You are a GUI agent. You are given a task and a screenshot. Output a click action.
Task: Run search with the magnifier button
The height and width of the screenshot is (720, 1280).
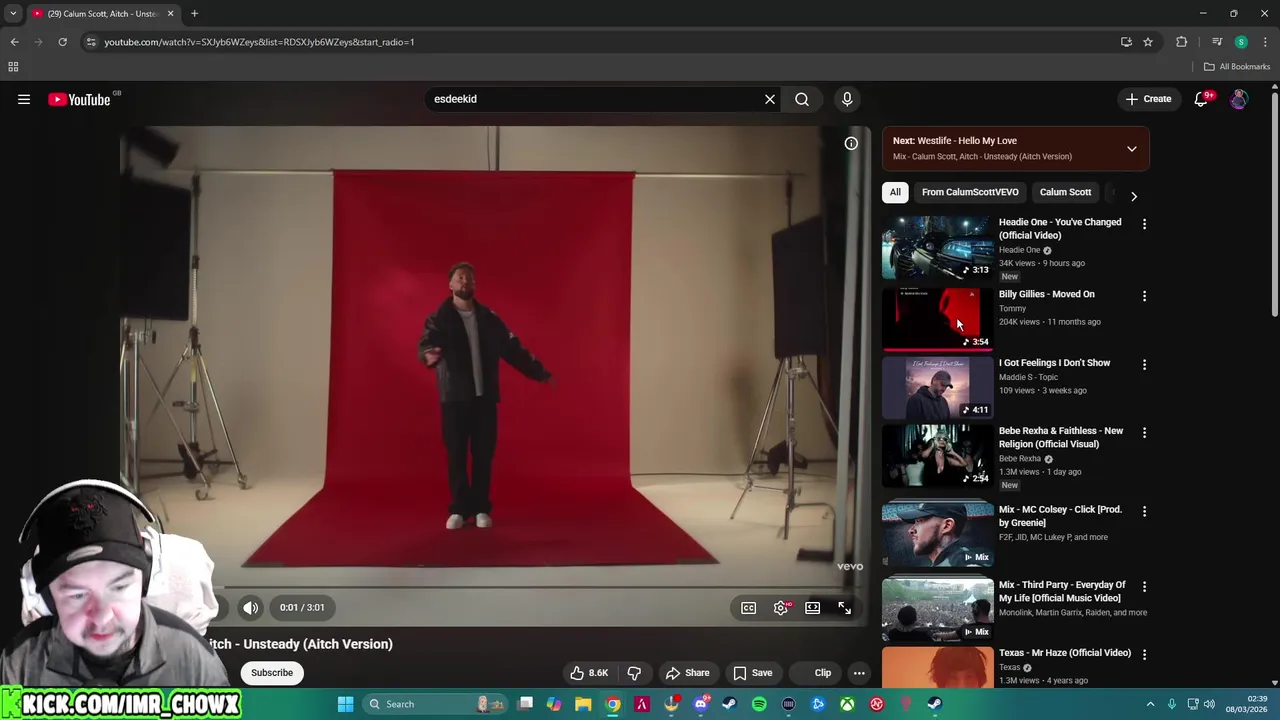click(x=802, y=99)
